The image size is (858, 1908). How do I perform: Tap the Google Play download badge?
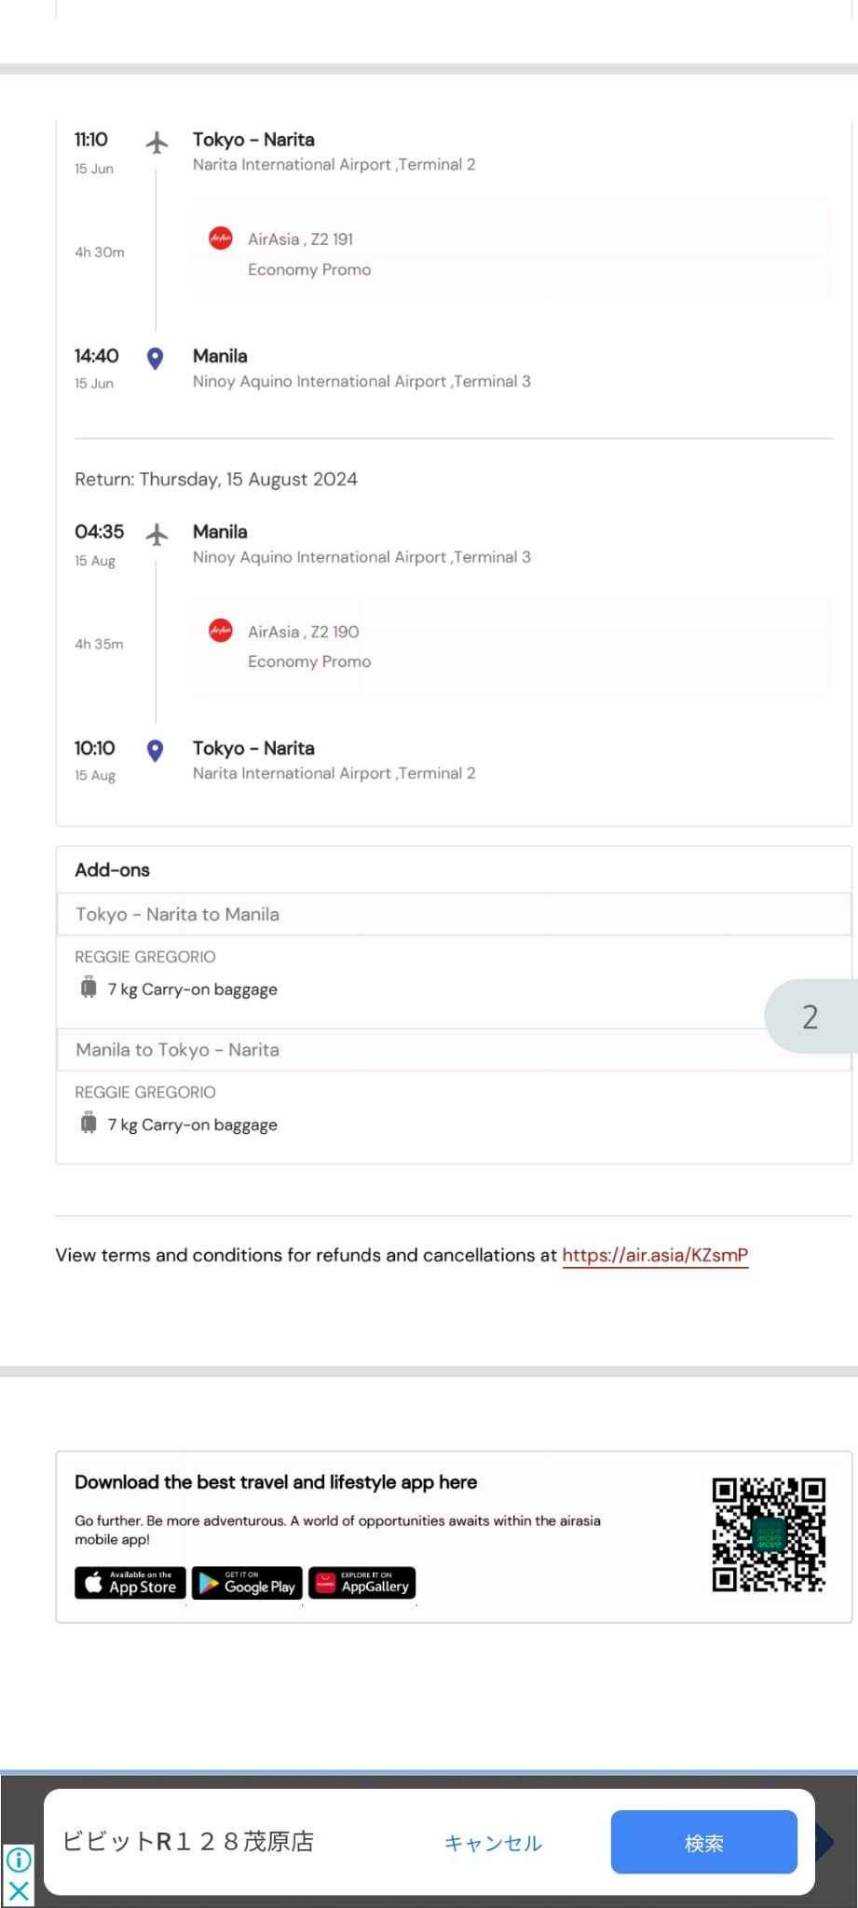[x=247, y=1583]
